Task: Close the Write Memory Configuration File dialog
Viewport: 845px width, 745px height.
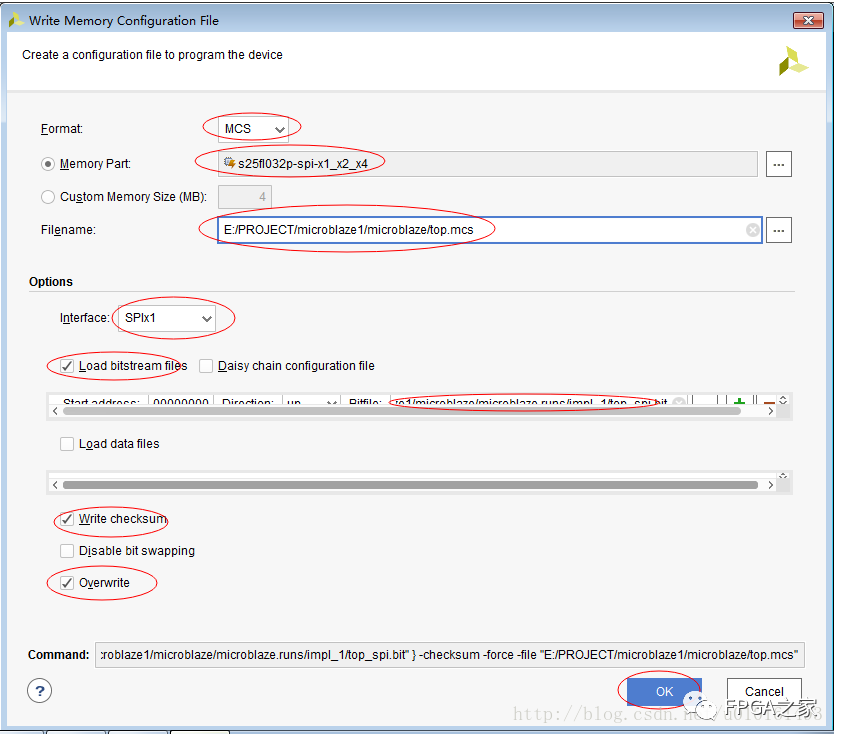Action: pos(808,20)
